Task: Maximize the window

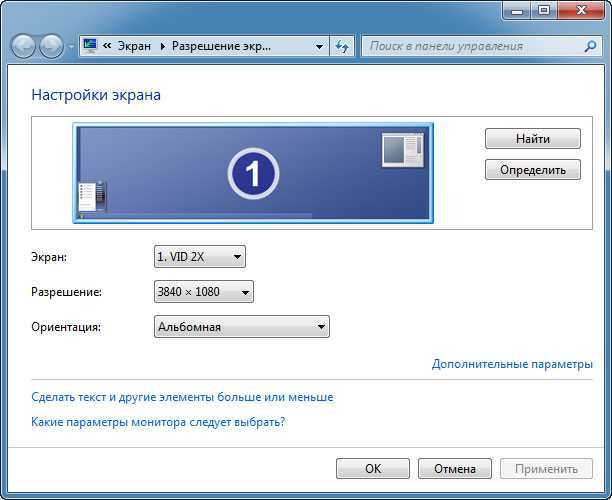Action: (x=544, y=11)
